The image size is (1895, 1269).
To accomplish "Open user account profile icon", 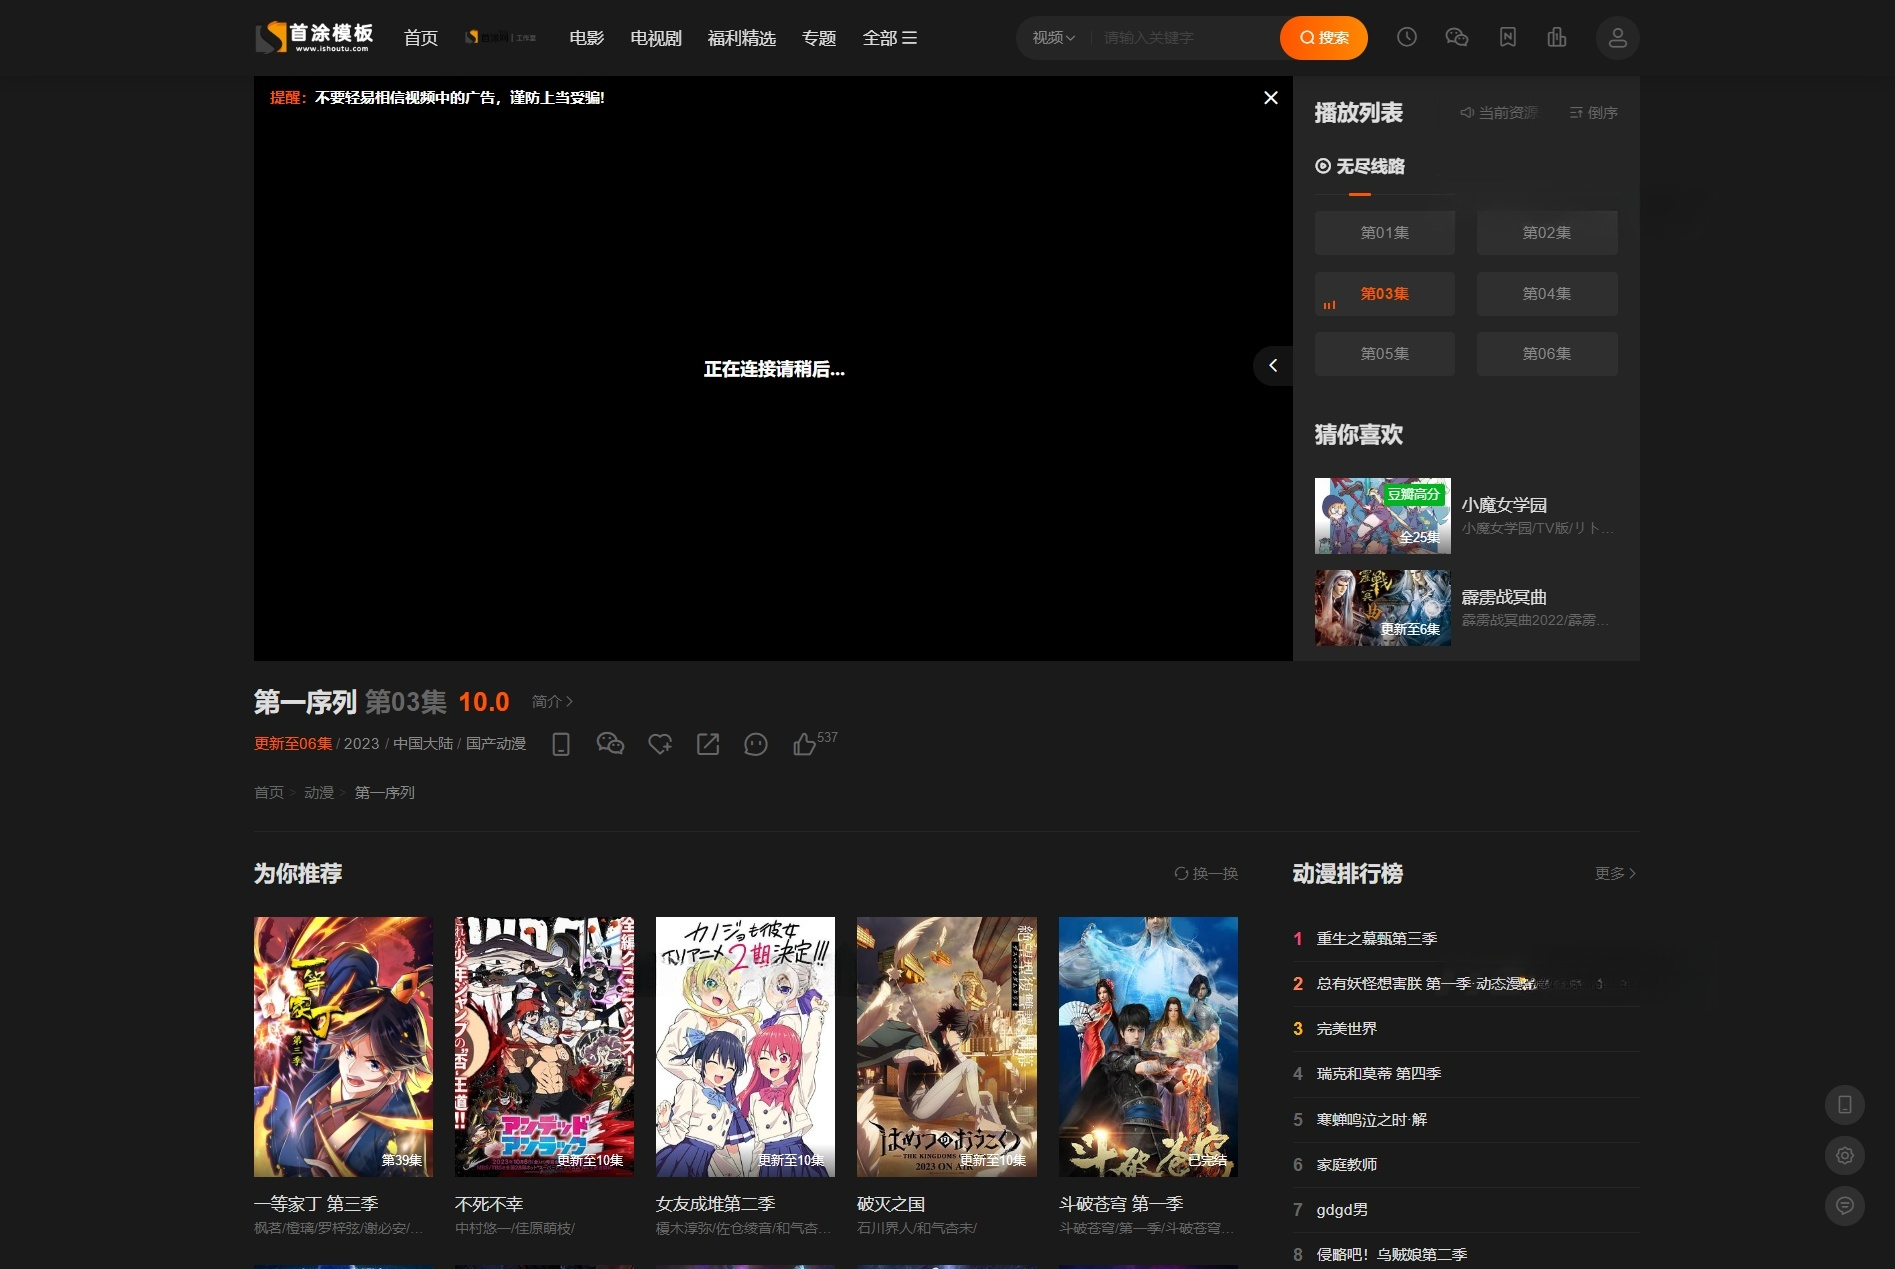I will click(x=1617, y=37).
